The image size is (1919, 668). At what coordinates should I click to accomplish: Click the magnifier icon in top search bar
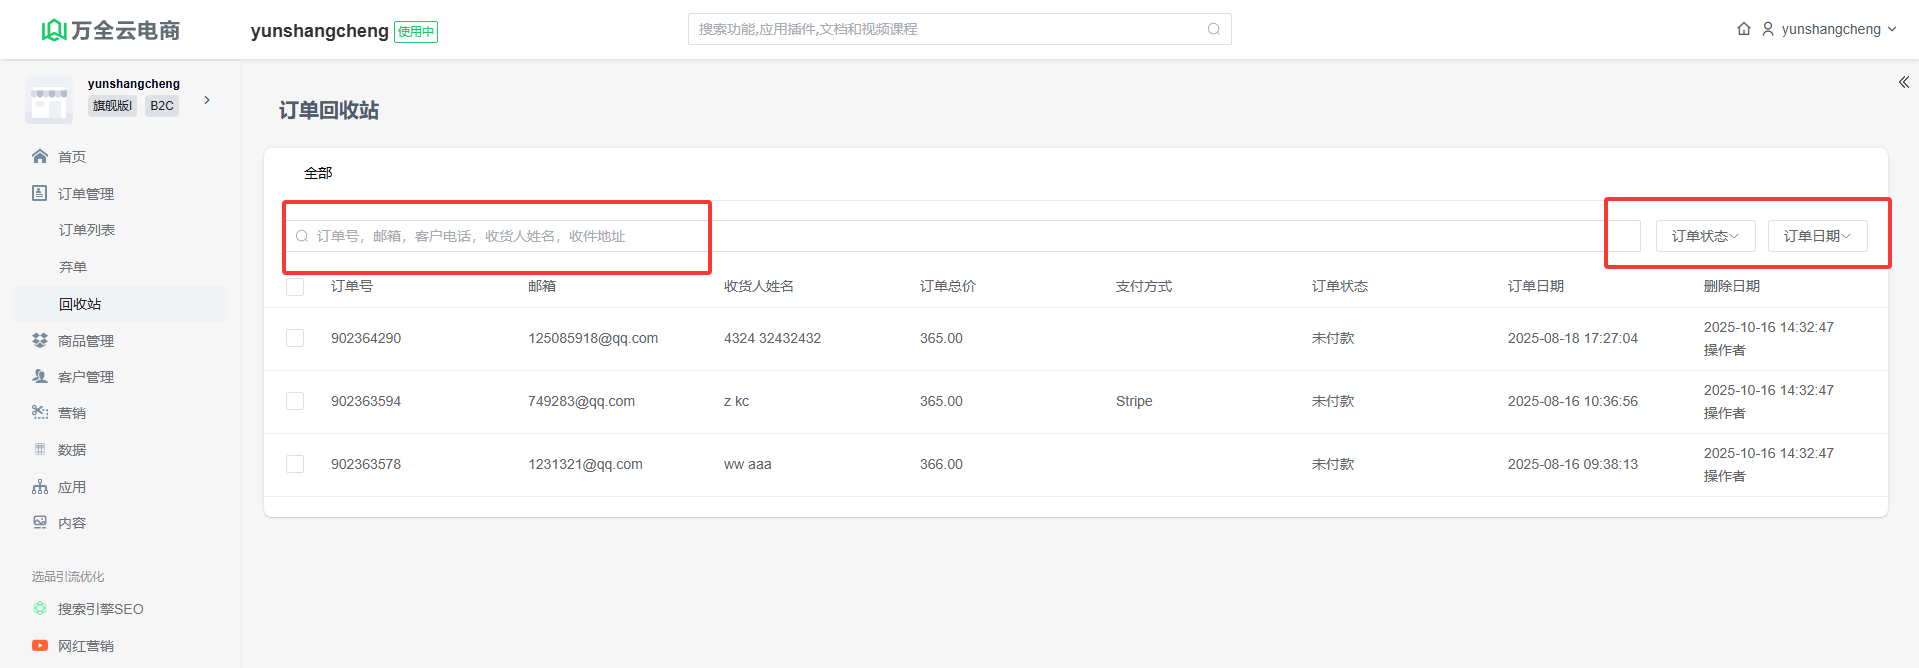(1213, 29)
